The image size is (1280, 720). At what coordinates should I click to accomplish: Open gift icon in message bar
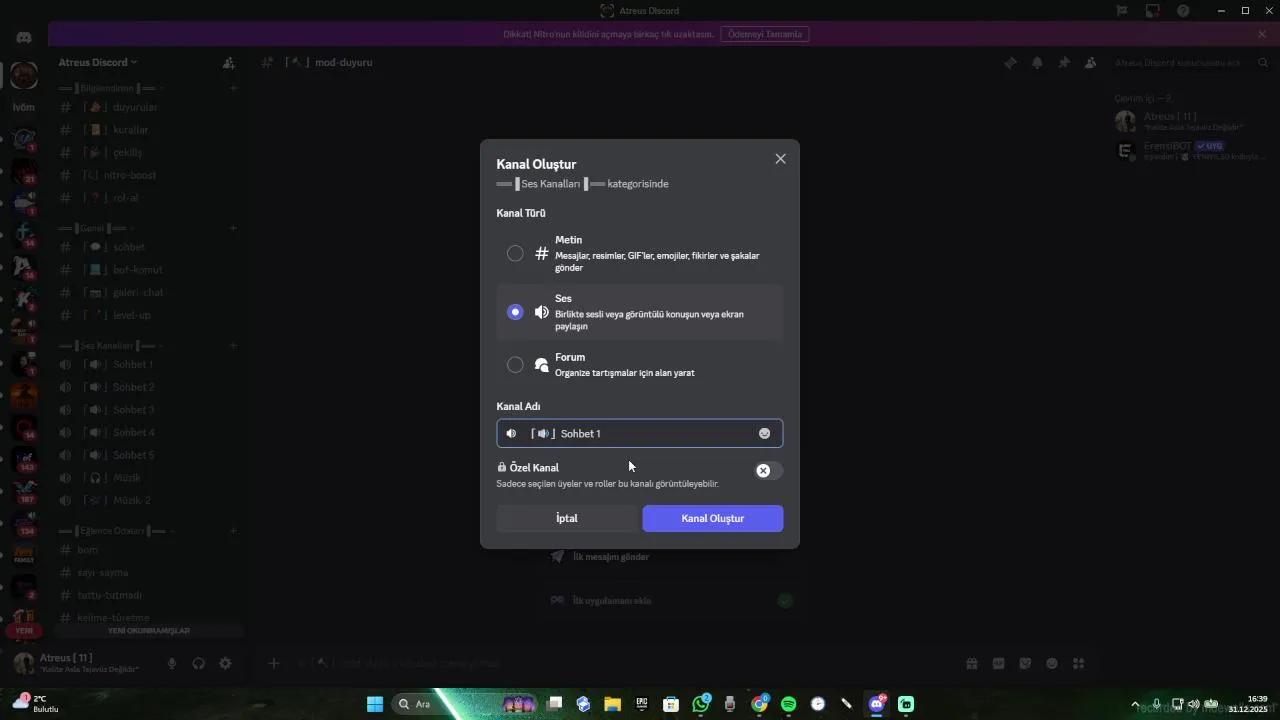[x=971, y=663]
